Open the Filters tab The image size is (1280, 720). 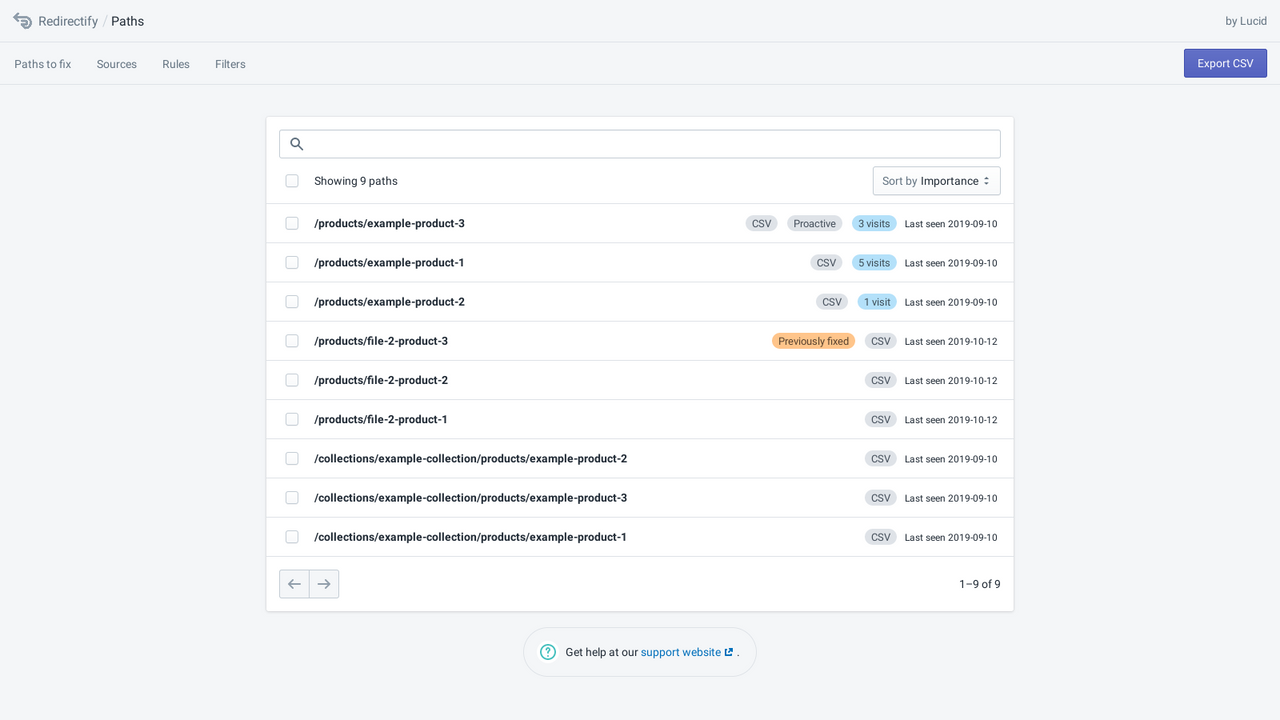[230, 64]
